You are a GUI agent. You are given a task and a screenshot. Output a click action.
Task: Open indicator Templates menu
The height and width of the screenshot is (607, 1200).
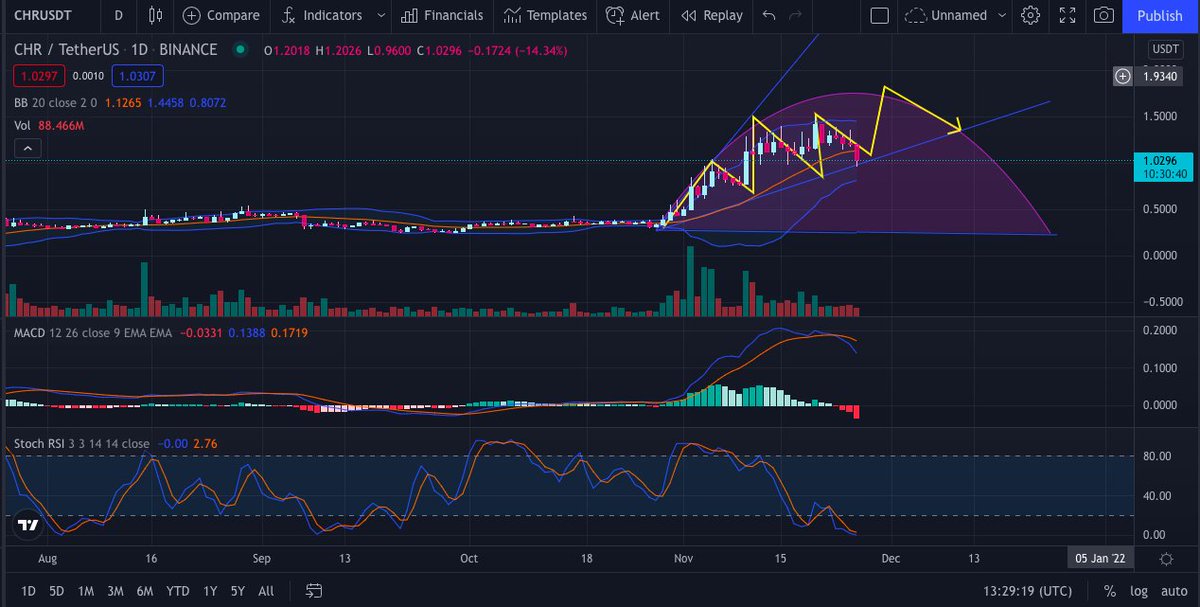tap(545, 15)
